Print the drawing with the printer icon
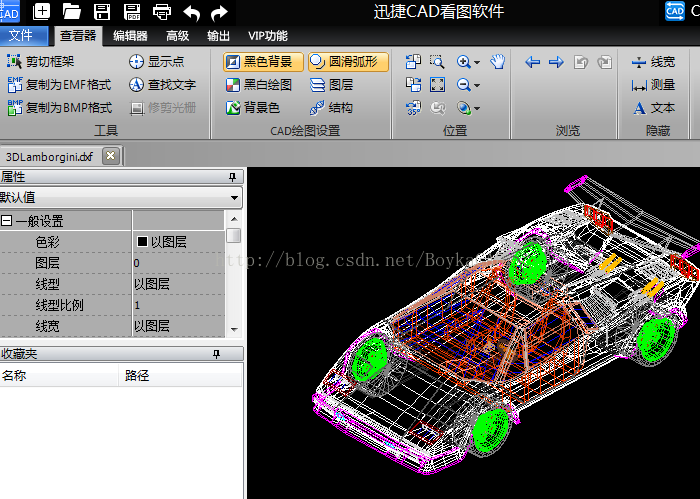Image resolution: width=700 pixels, height=499 pixels. point(162,11)
